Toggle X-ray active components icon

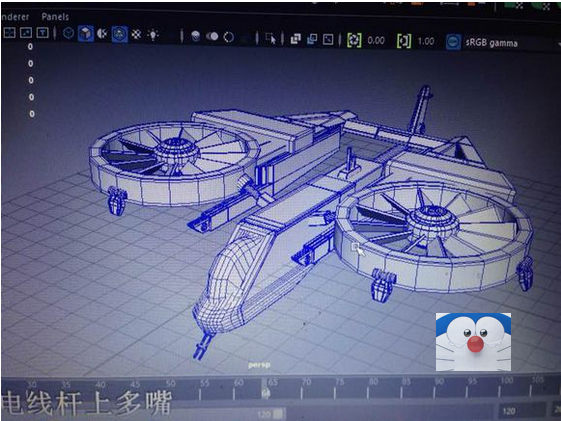pos(312,39)
